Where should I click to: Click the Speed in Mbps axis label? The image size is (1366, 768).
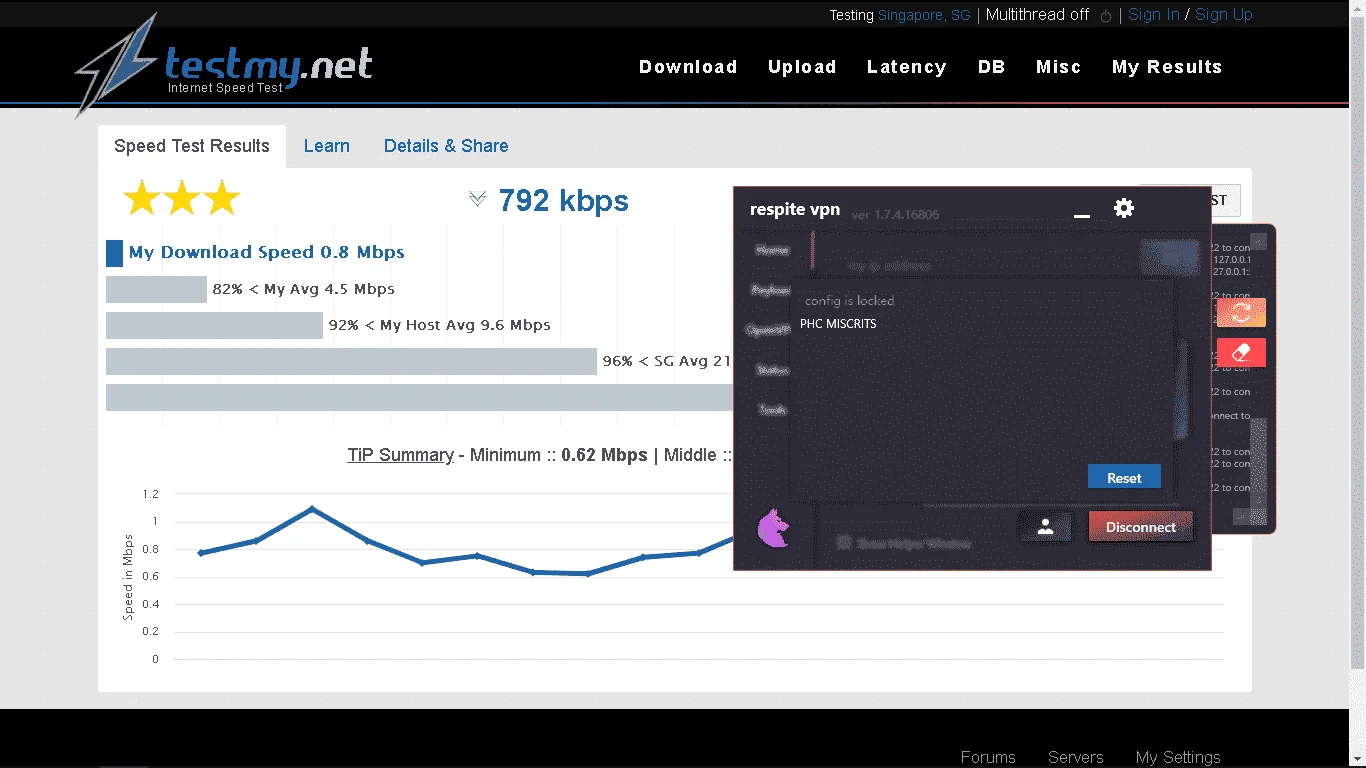tap(128, 577)
